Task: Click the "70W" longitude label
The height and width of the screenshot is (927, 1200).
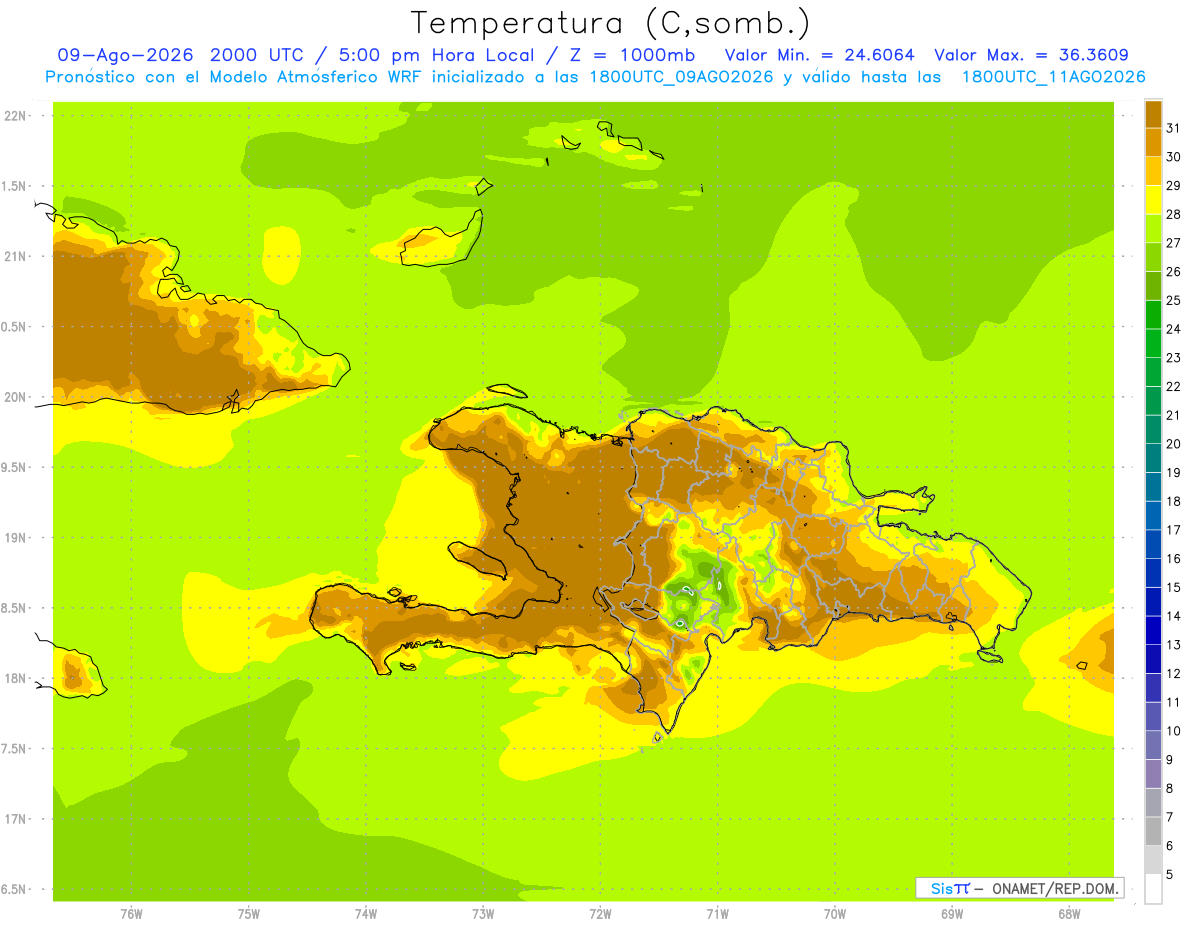Action: coord(834,914)
